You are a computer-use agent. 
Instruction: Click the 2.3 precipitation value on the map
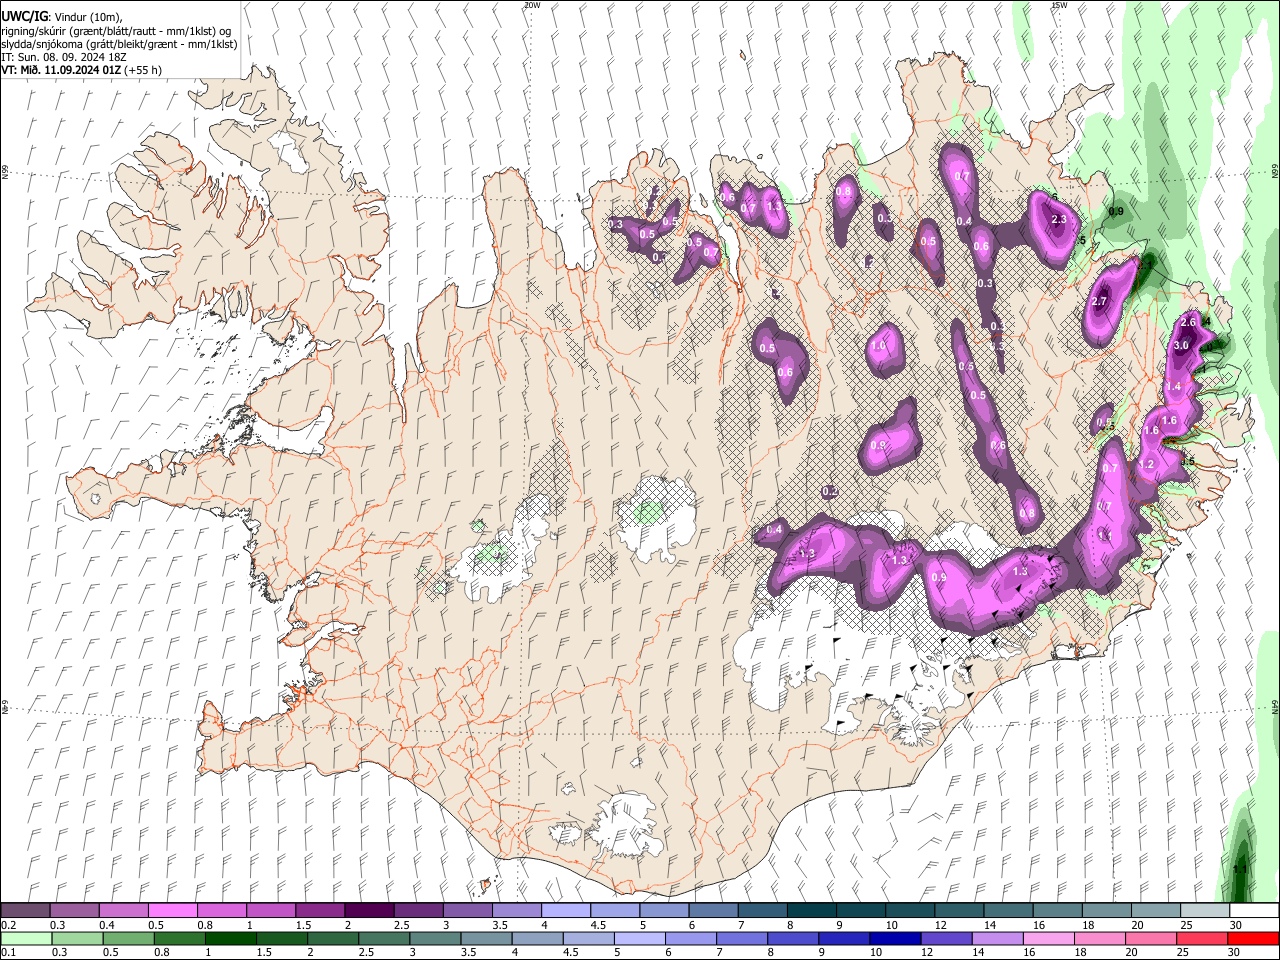pyautogui.click(x=1059, y=219)
